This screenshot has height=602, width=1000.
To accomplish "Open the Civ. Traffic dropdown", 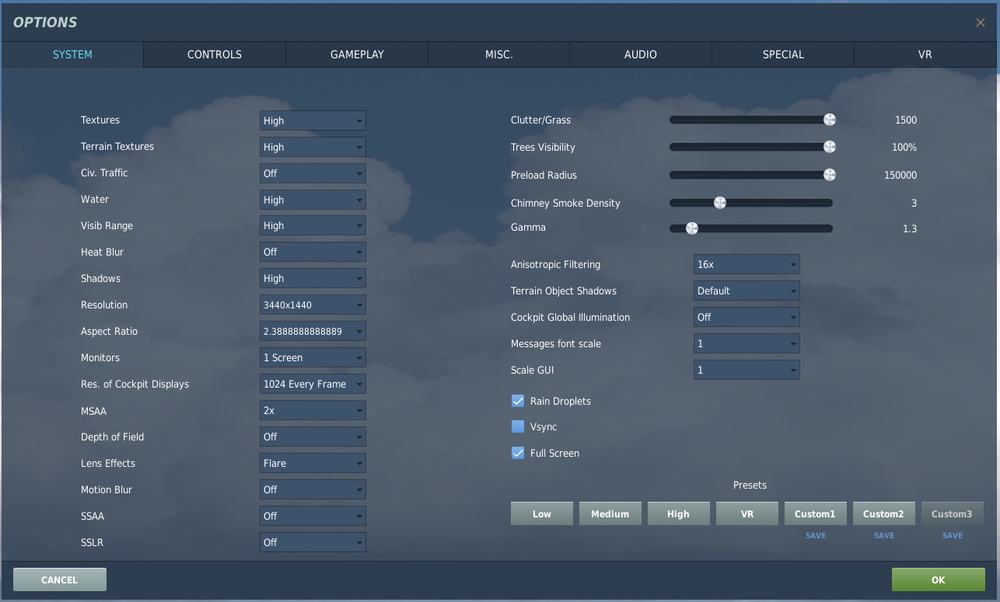I will pyautogui.click(x=312, y=172).
